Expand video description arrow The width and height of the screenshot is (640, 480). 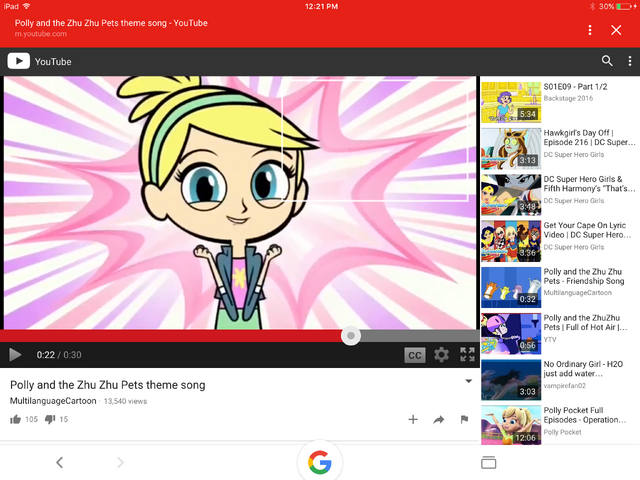click(469, 381)
